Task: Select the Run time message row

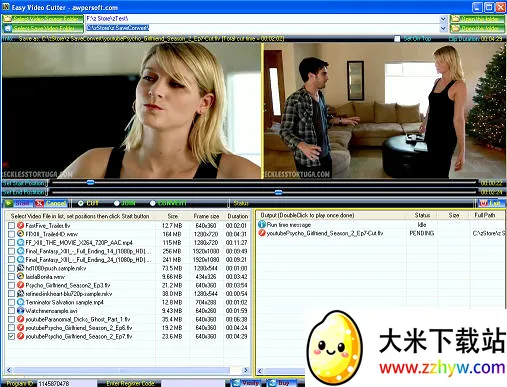Action: (x=381, y=225)
